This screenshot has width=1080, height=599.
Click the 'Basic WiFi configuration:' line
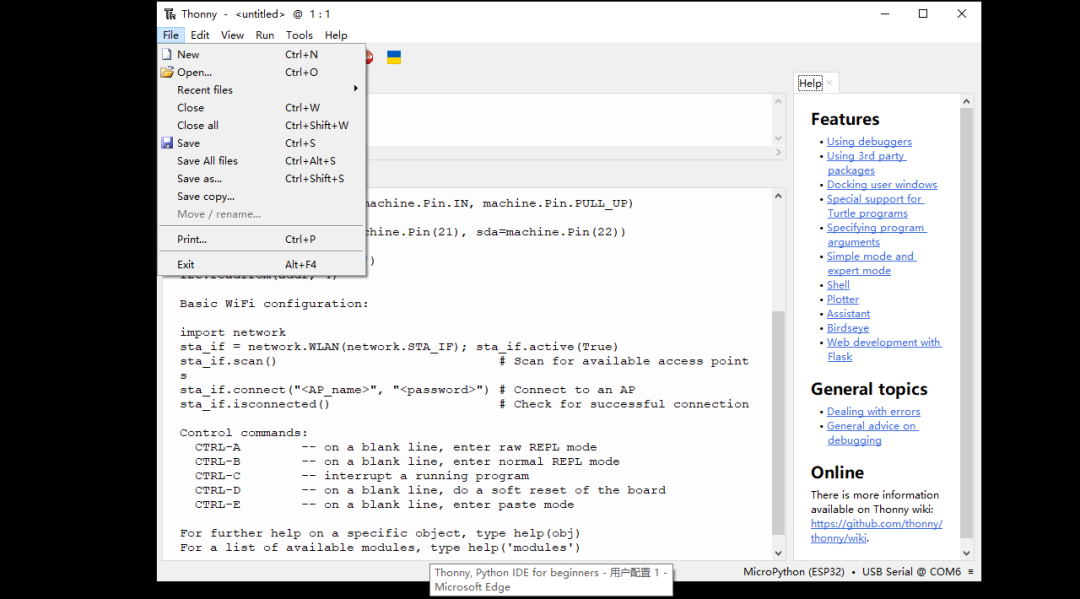(274, 304)
